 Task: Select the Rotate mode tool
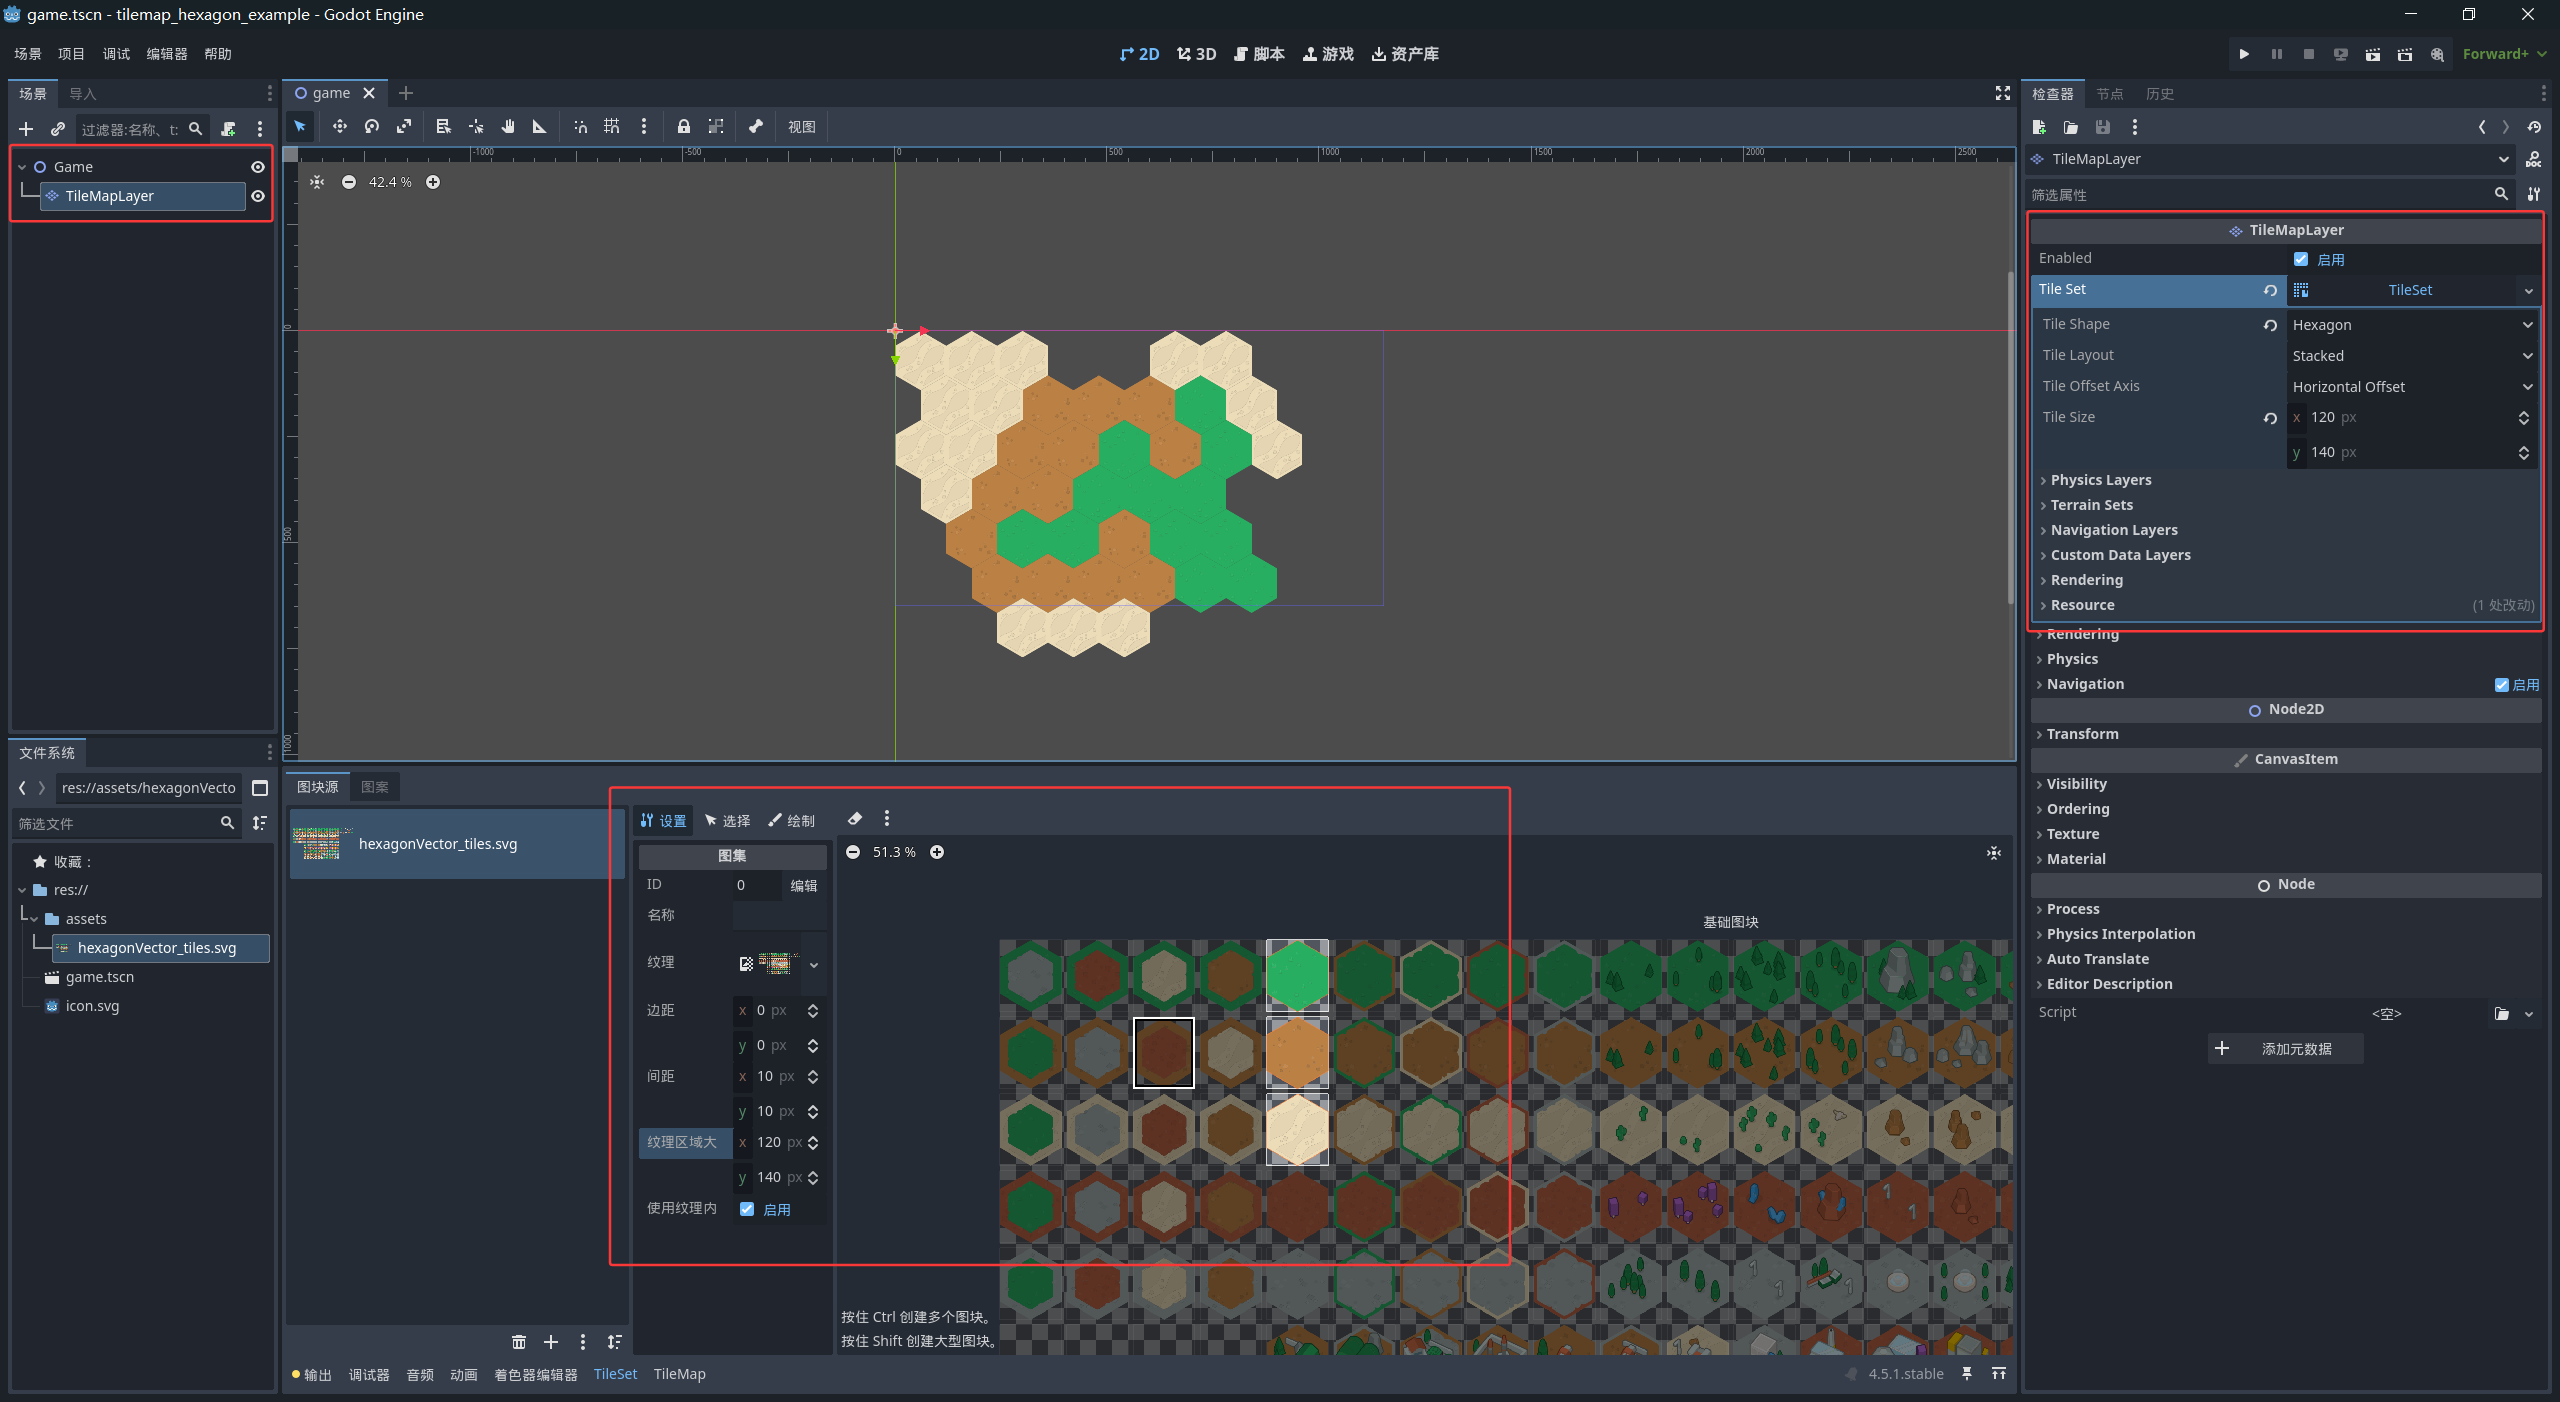[x=372, y=127]
